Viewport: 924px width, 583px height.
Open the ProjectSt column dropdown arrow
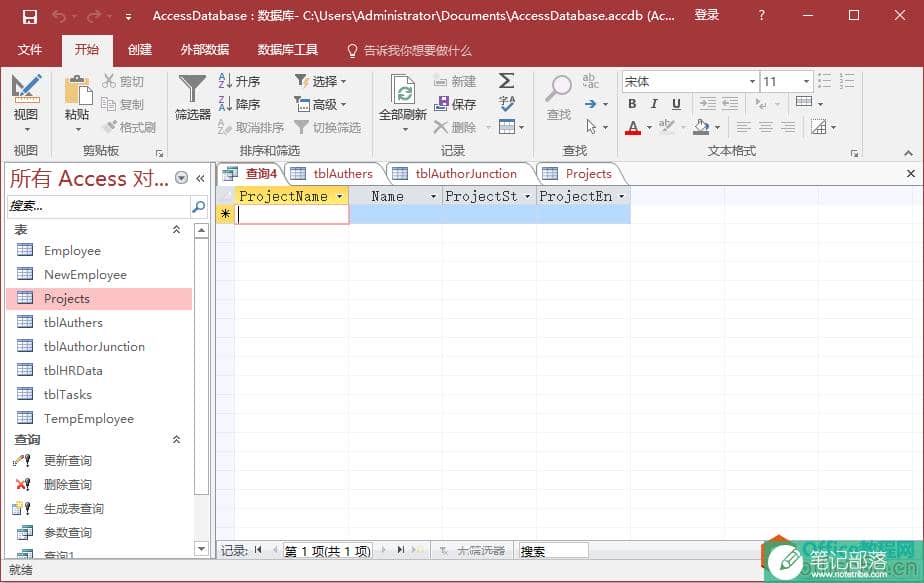527,196
